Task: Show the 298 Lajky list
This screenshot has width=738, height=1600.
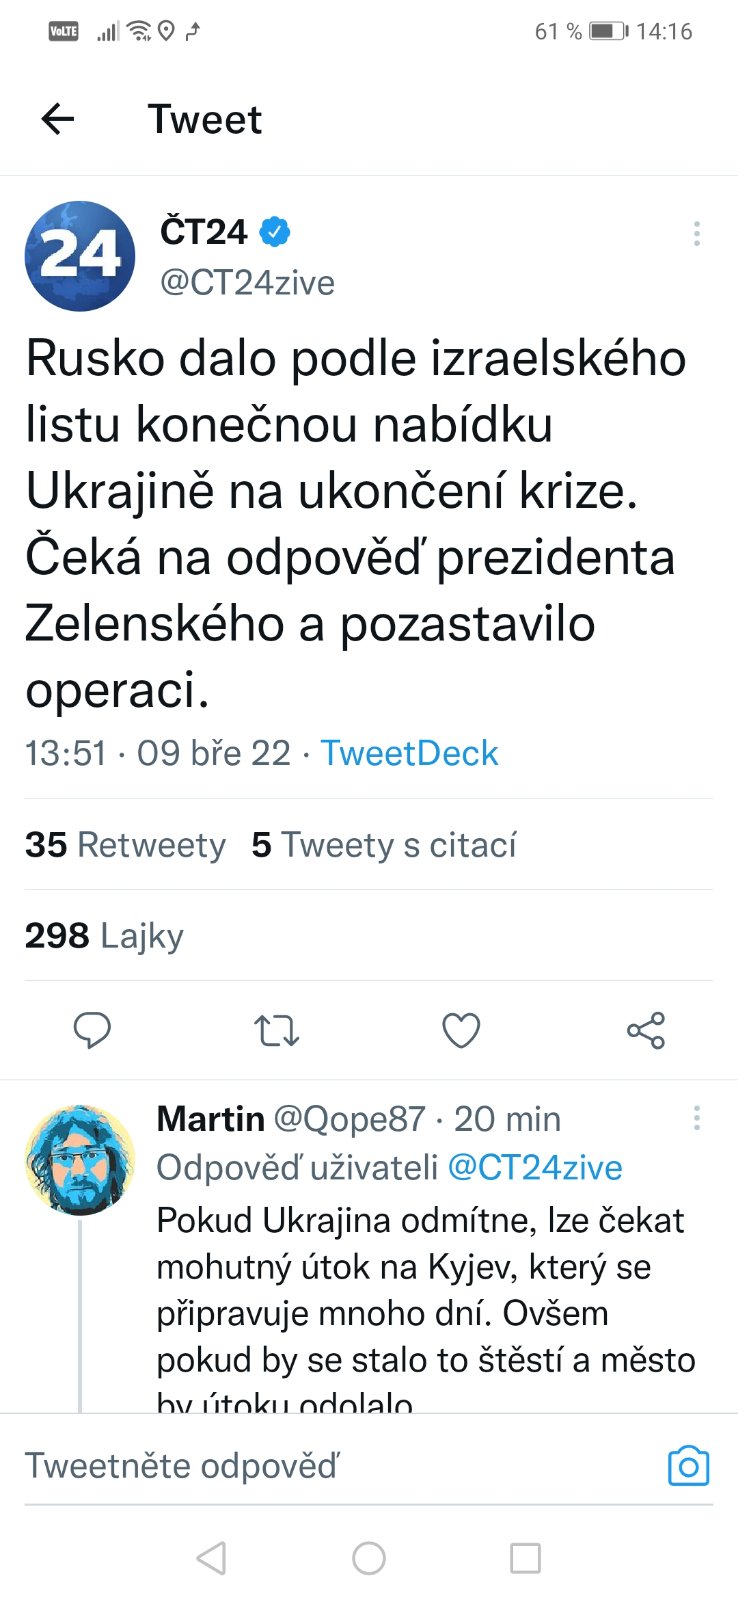Action: click(x=105, y=936)
